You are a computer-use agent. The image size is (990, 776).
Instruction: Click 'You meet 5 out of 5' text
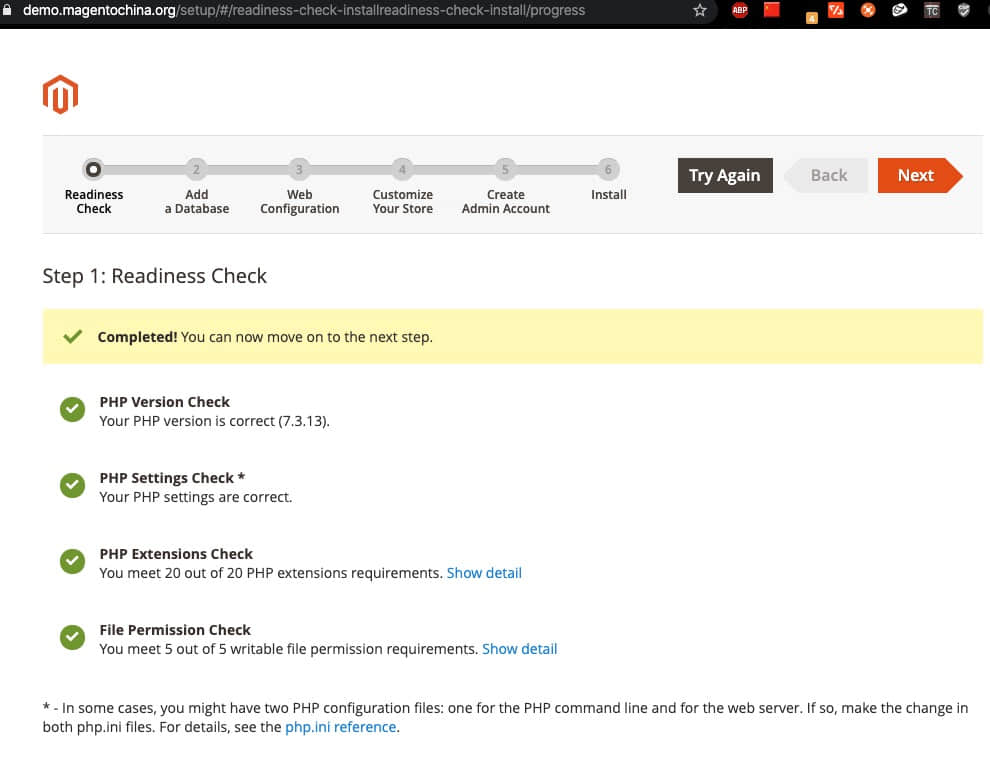pos(289,648)
